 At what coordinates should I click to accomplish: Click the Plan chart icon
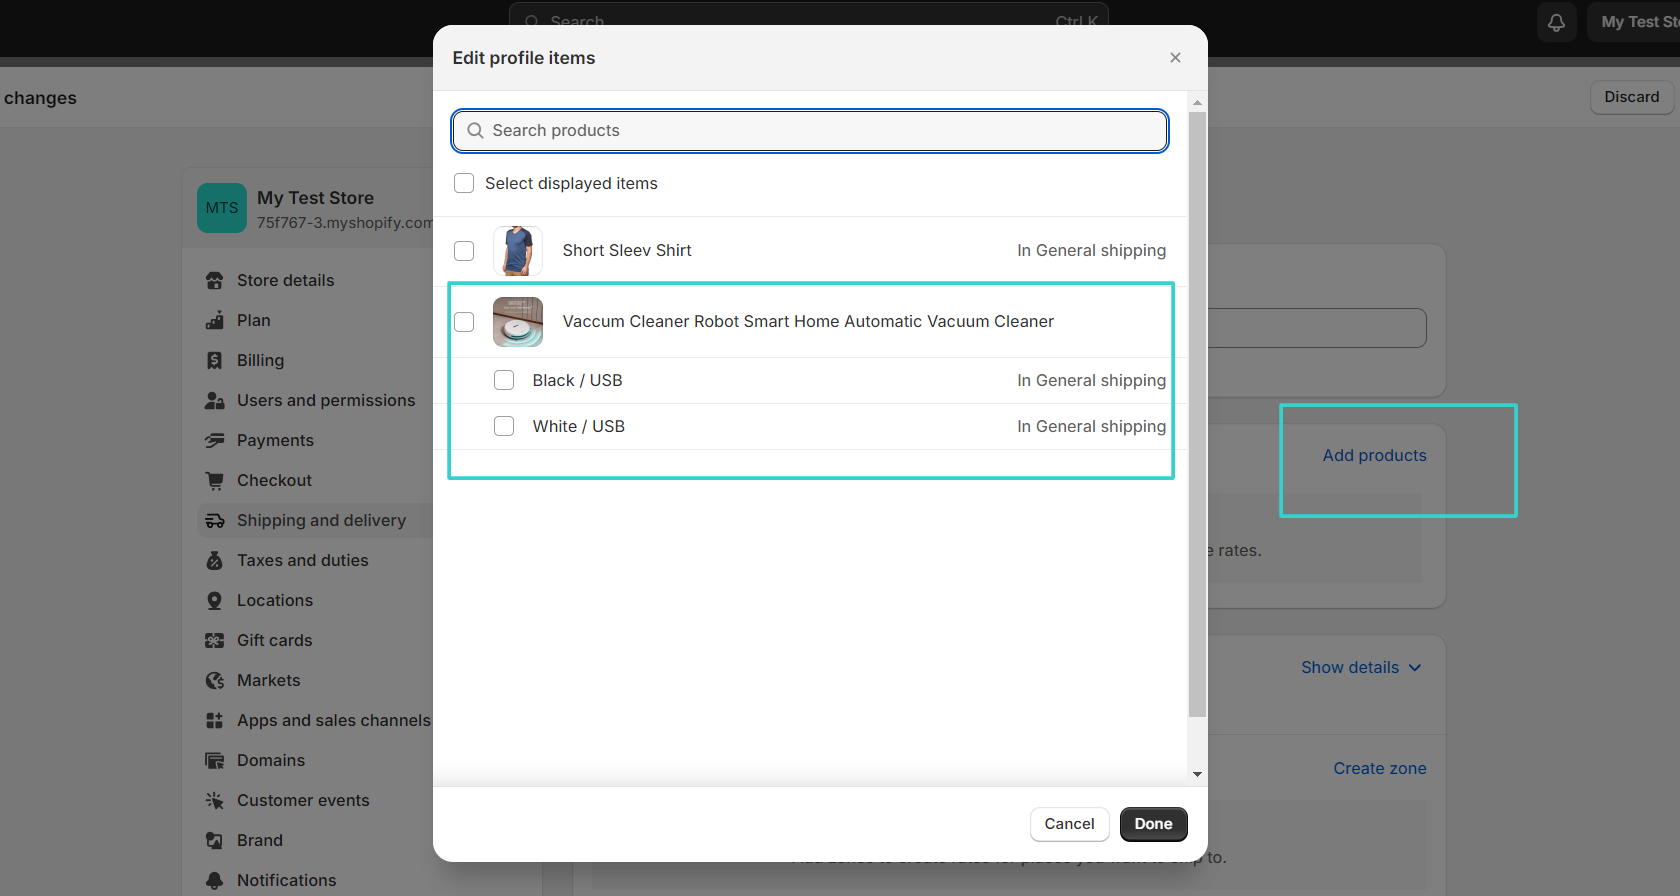pyautogui.click(x=214, y=321)
